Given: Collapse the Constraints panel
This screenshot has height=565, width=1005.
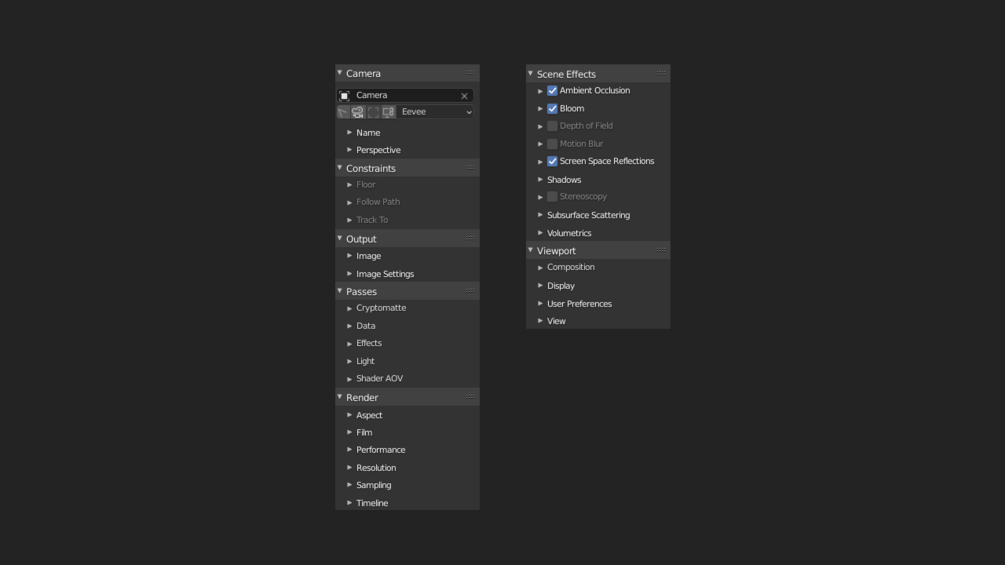Looking at the screenshot, I should click(340, 168).
